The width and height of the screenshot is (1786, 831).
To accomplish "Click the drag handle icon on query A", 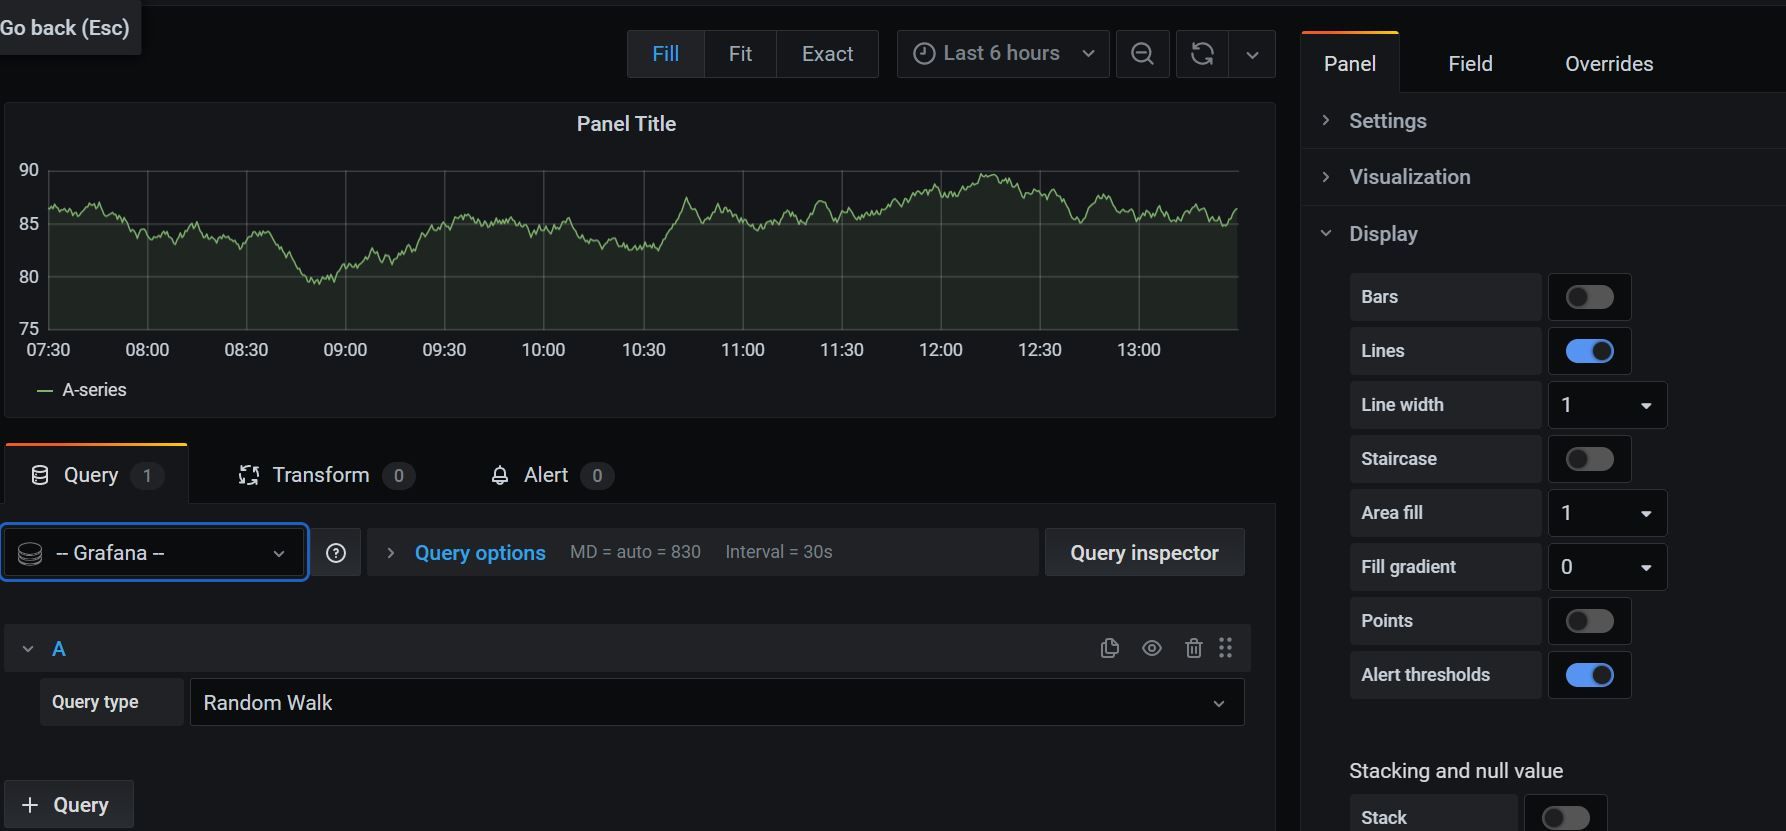I will tap(1226, 648).
